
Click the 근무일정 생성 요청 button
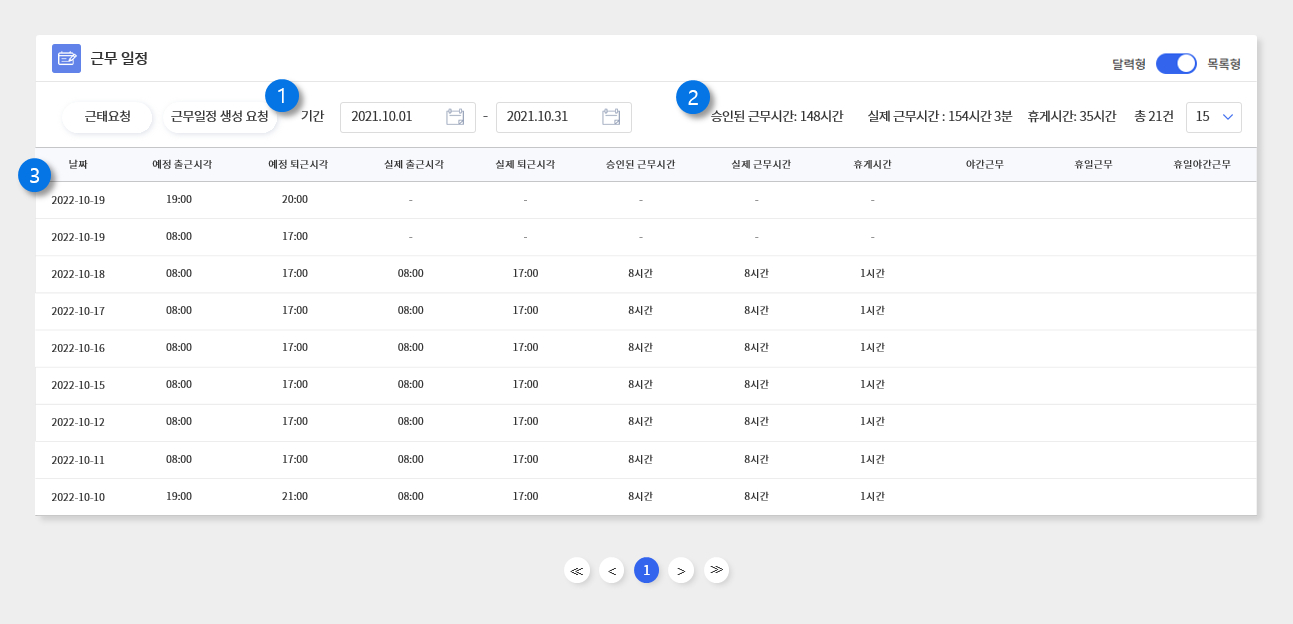(220, 117)
